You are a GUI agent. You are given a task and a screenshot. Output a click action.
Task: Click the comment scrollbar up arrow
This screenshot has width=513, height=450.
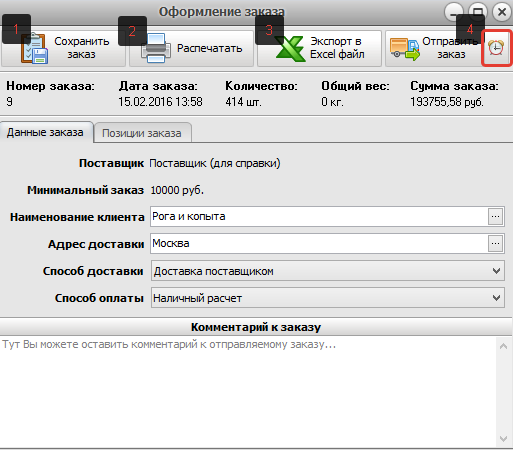[x=504, y=346]
